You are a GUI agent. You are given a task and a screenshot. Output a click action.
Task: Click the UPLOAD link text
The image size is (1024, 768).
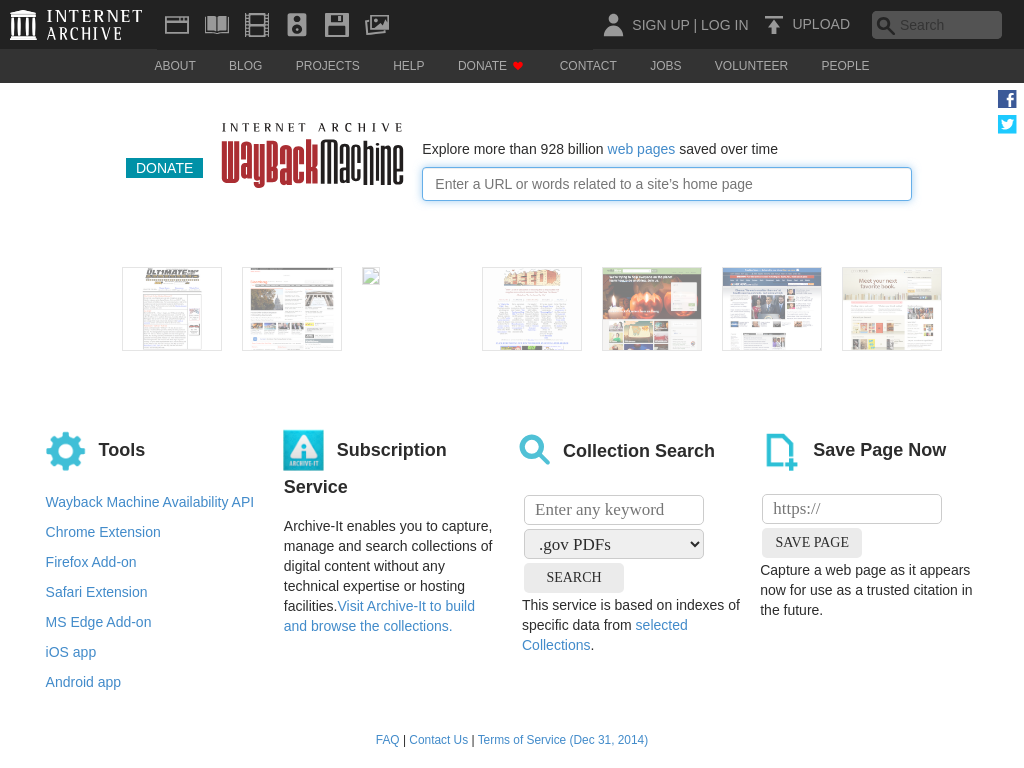pyautogui.click(x=821, y=25)
